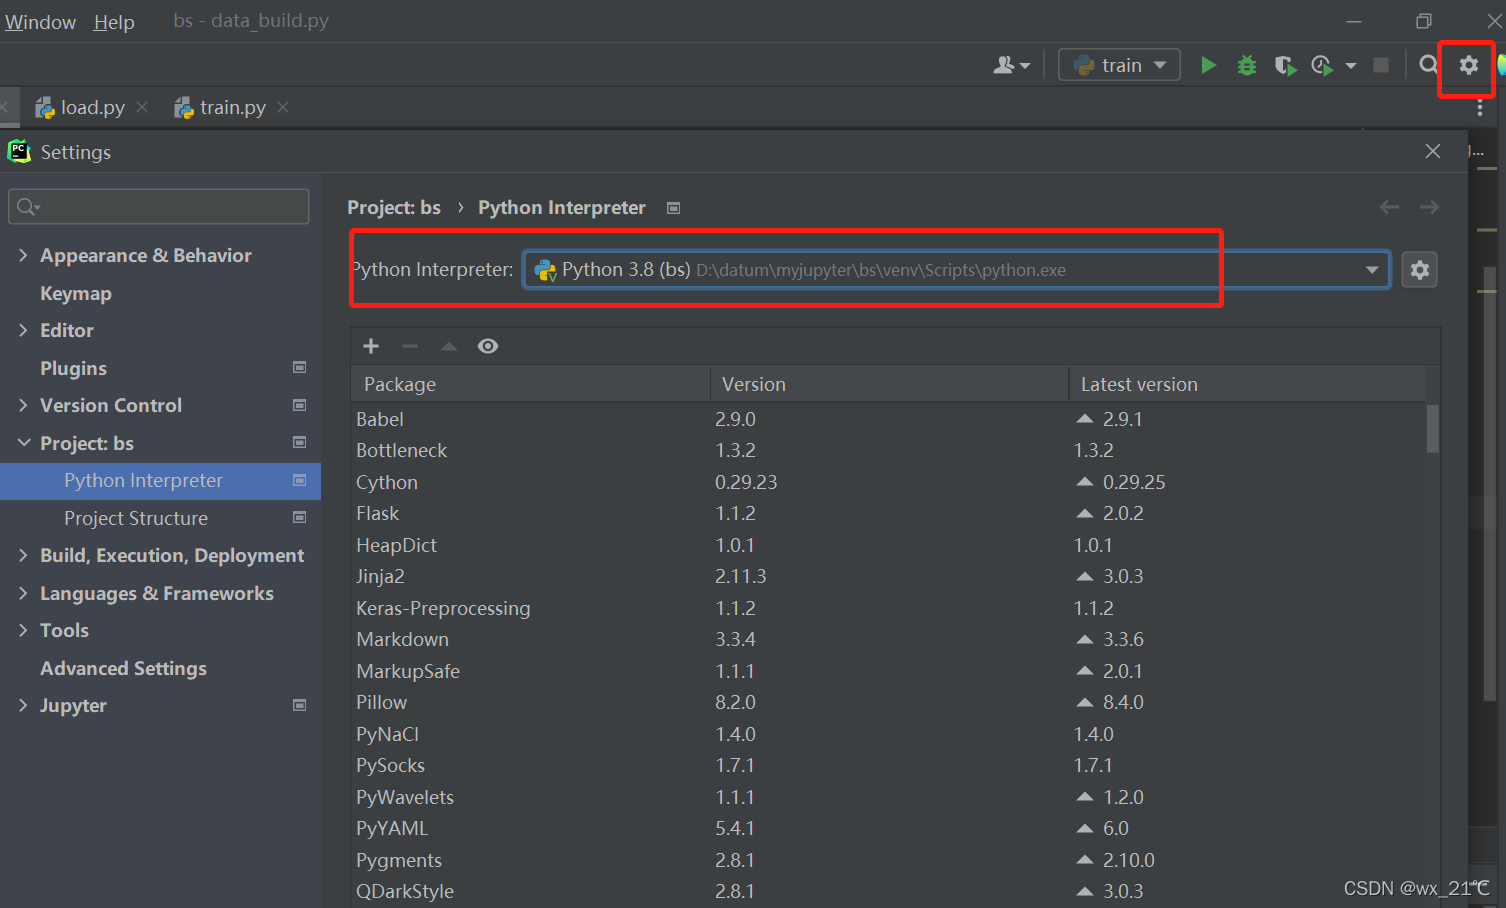Viewport: 1506px width, 908px height.
Task: Click the forward navigation arrow
Action: pos(1429,207)
